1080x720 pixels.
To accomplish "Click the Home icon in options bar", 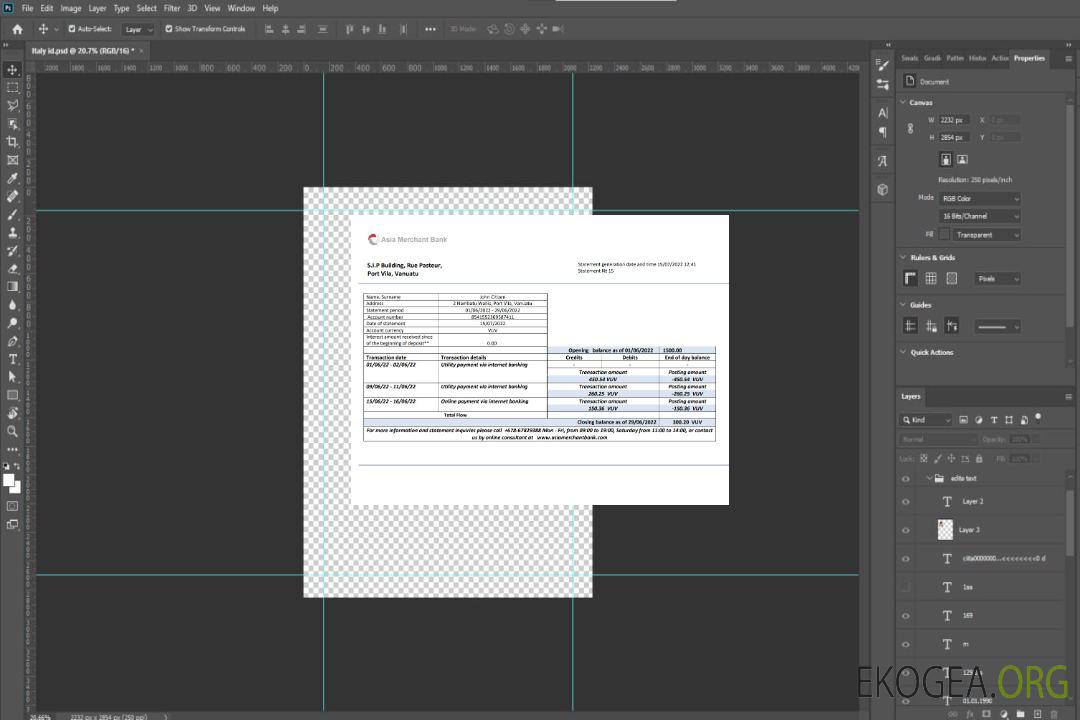I will (x=17, y=29).
